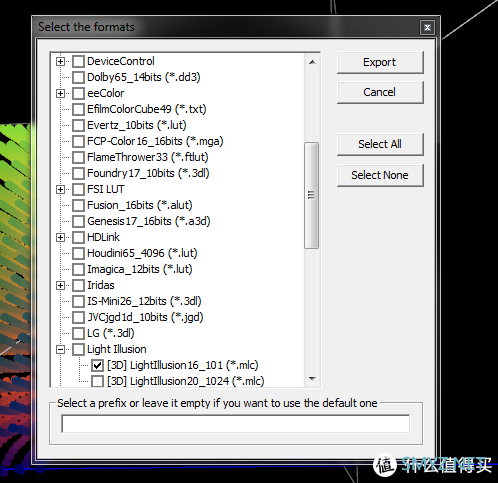Viewport: 498px width, 483px height.
Task: Expand the Iridas format group
Action: pos(60,285)
